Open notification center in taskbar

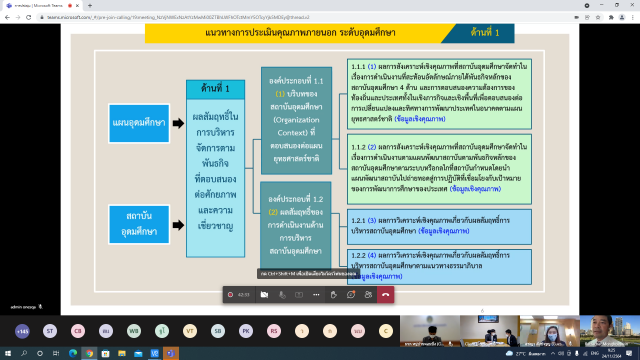[629, 353]
